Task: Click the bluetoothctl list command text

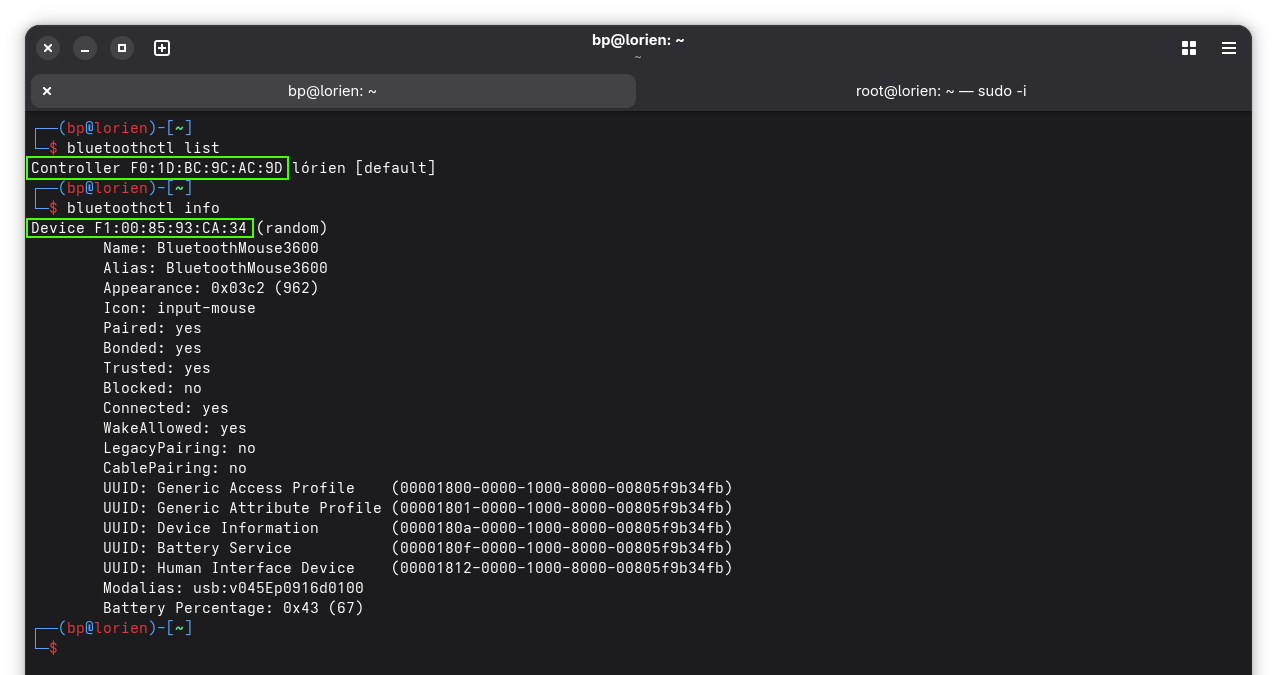Action: [143, 148]
